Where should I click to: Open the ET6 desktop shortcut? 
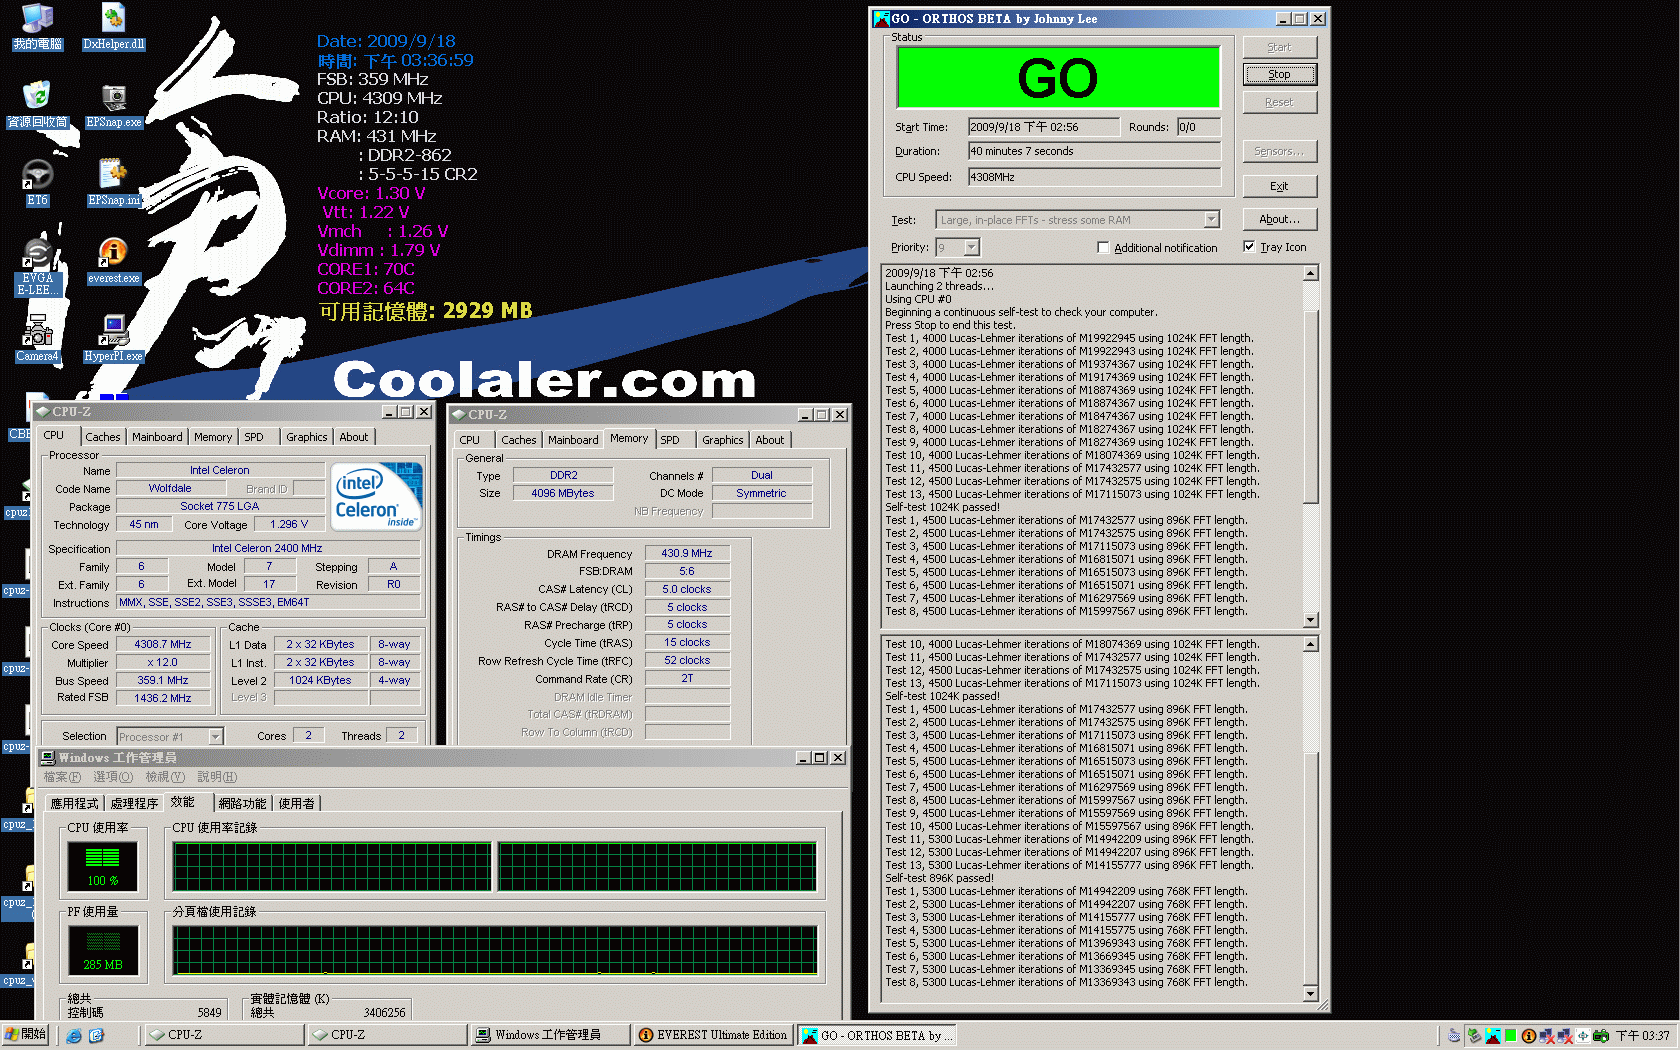tap(37, 183)
